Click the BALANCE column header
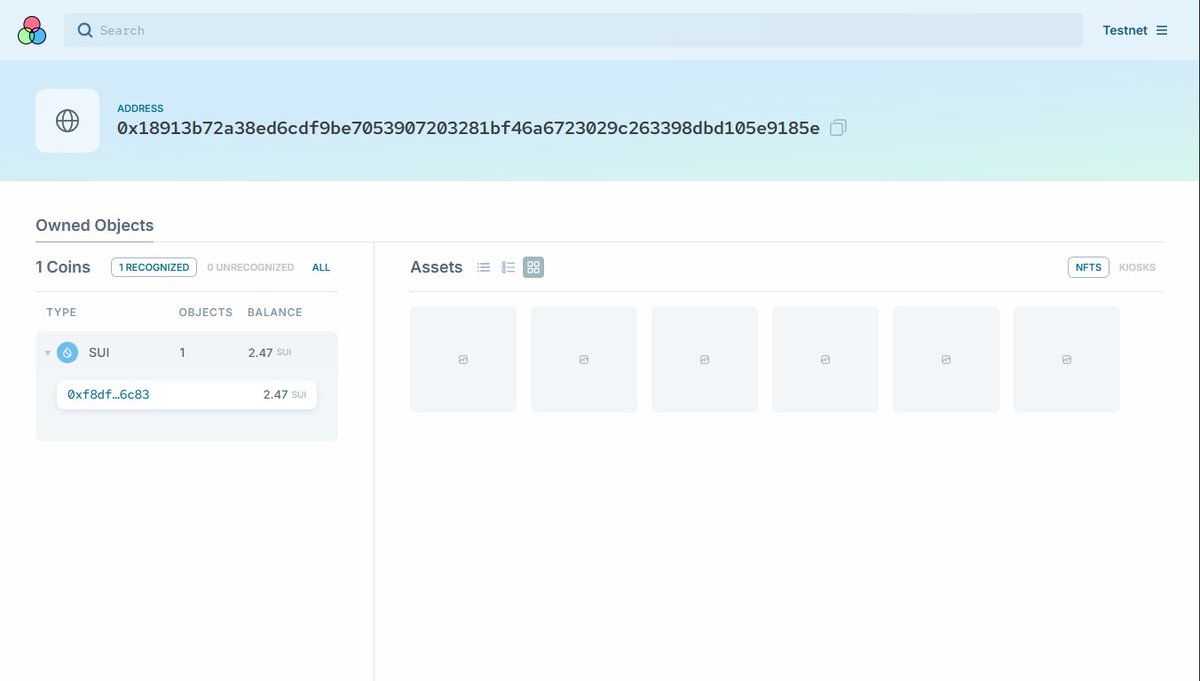This screenshot has width=1200, height=681. 275,312
